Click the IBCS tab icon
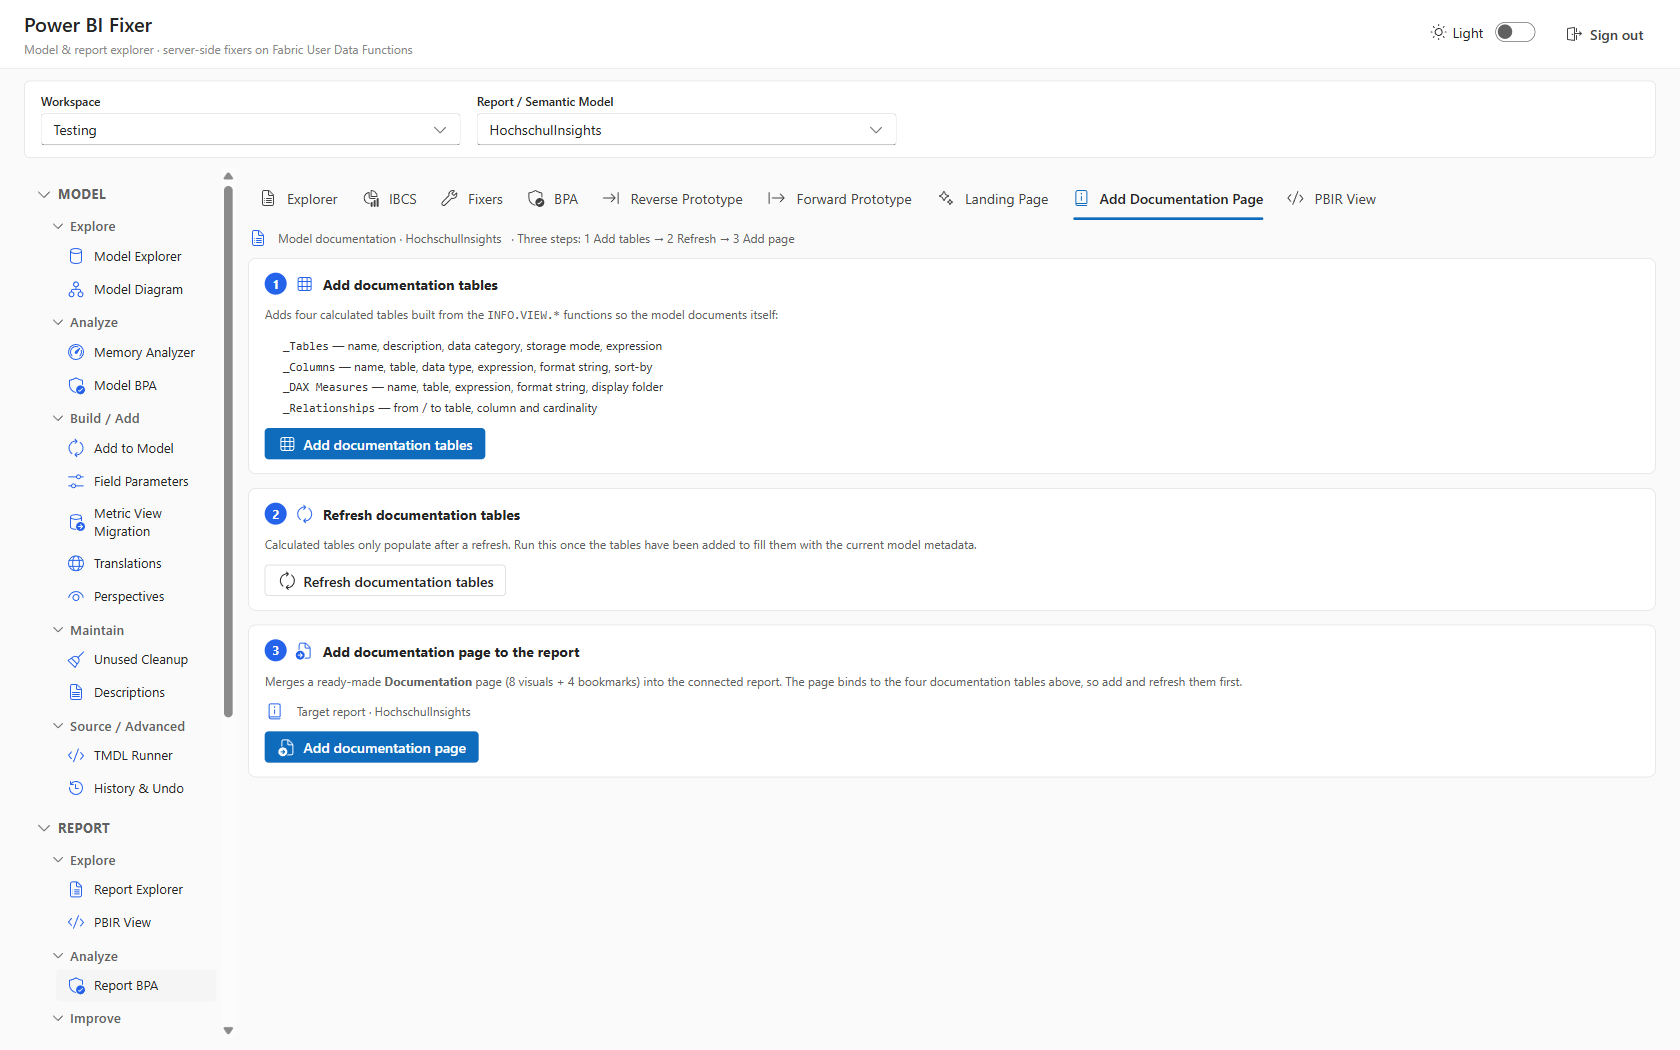 coord(371,198)
